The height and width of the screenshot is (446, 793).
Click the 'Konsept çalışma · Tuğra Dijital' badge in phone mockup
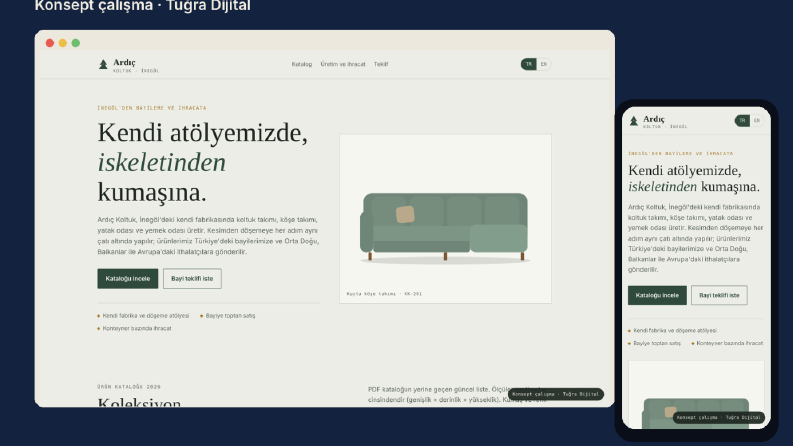coord(719,417)
